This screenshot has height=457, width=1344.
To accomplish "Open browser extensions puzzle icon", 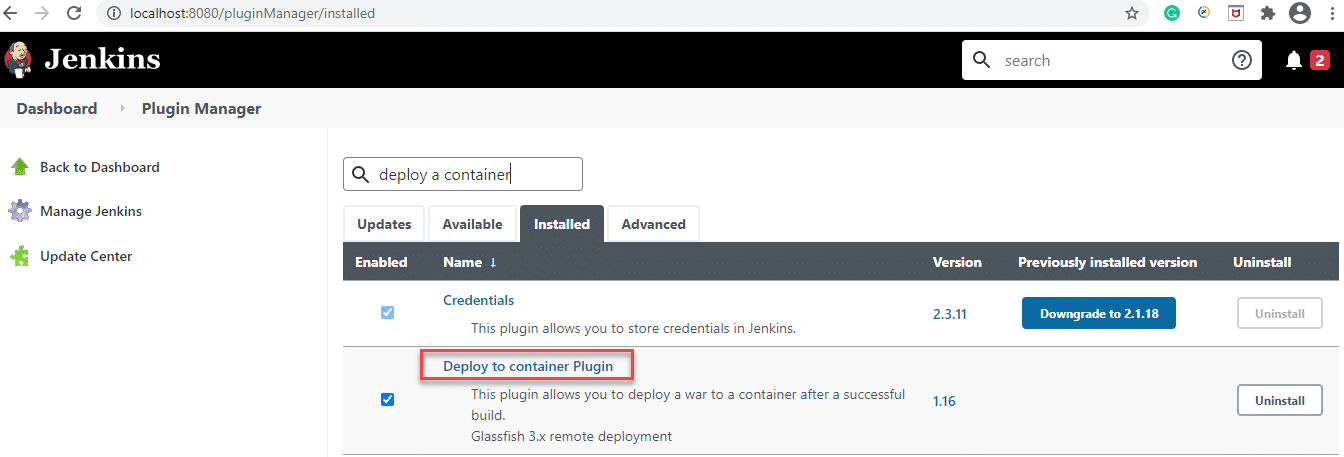I will [x=1268, y=14].
